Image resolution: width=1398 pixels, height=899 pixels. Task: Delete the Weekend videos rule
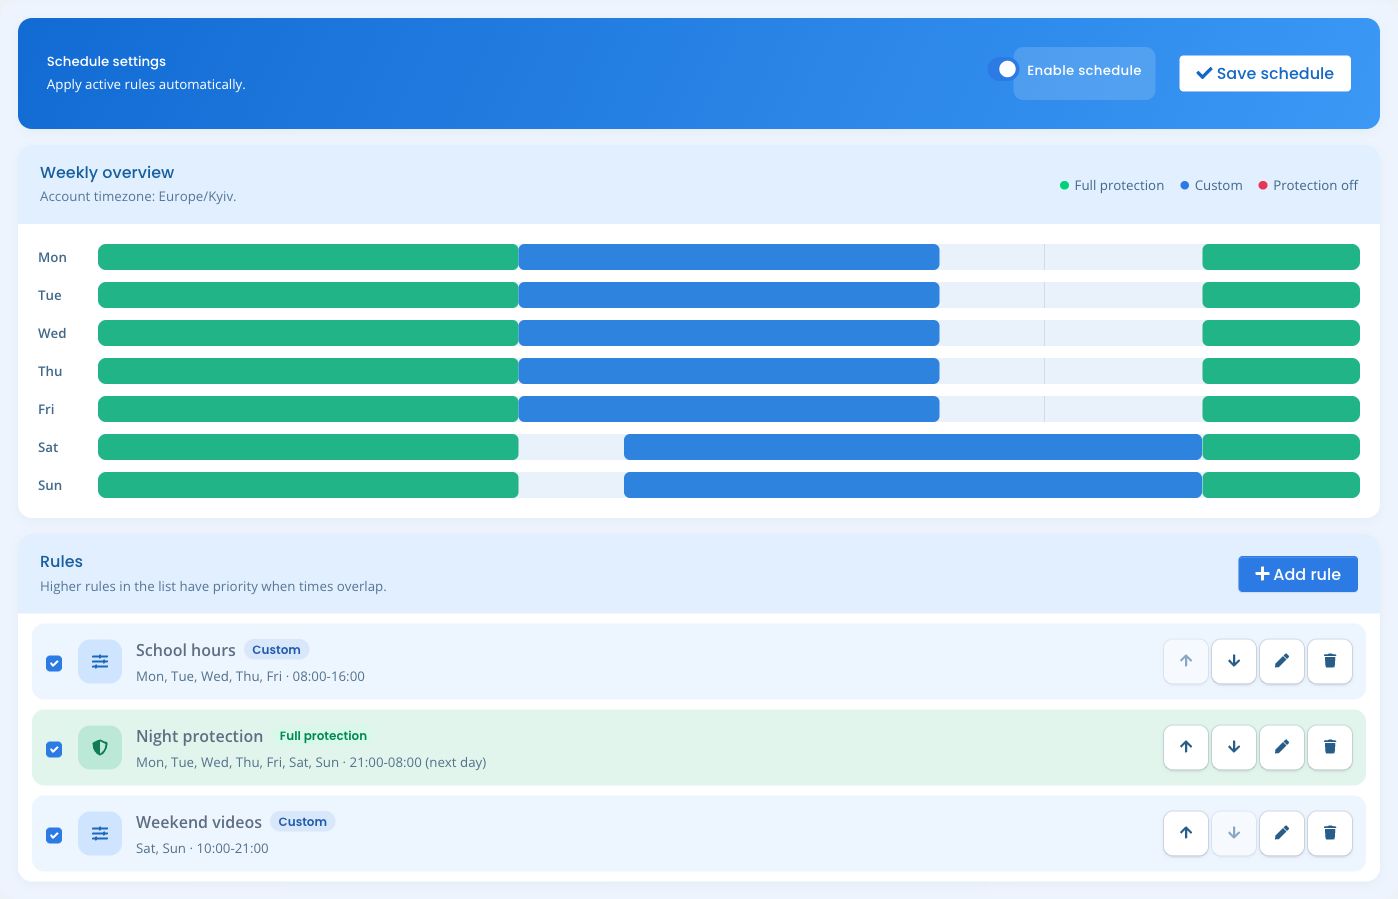click(1330, 833)
